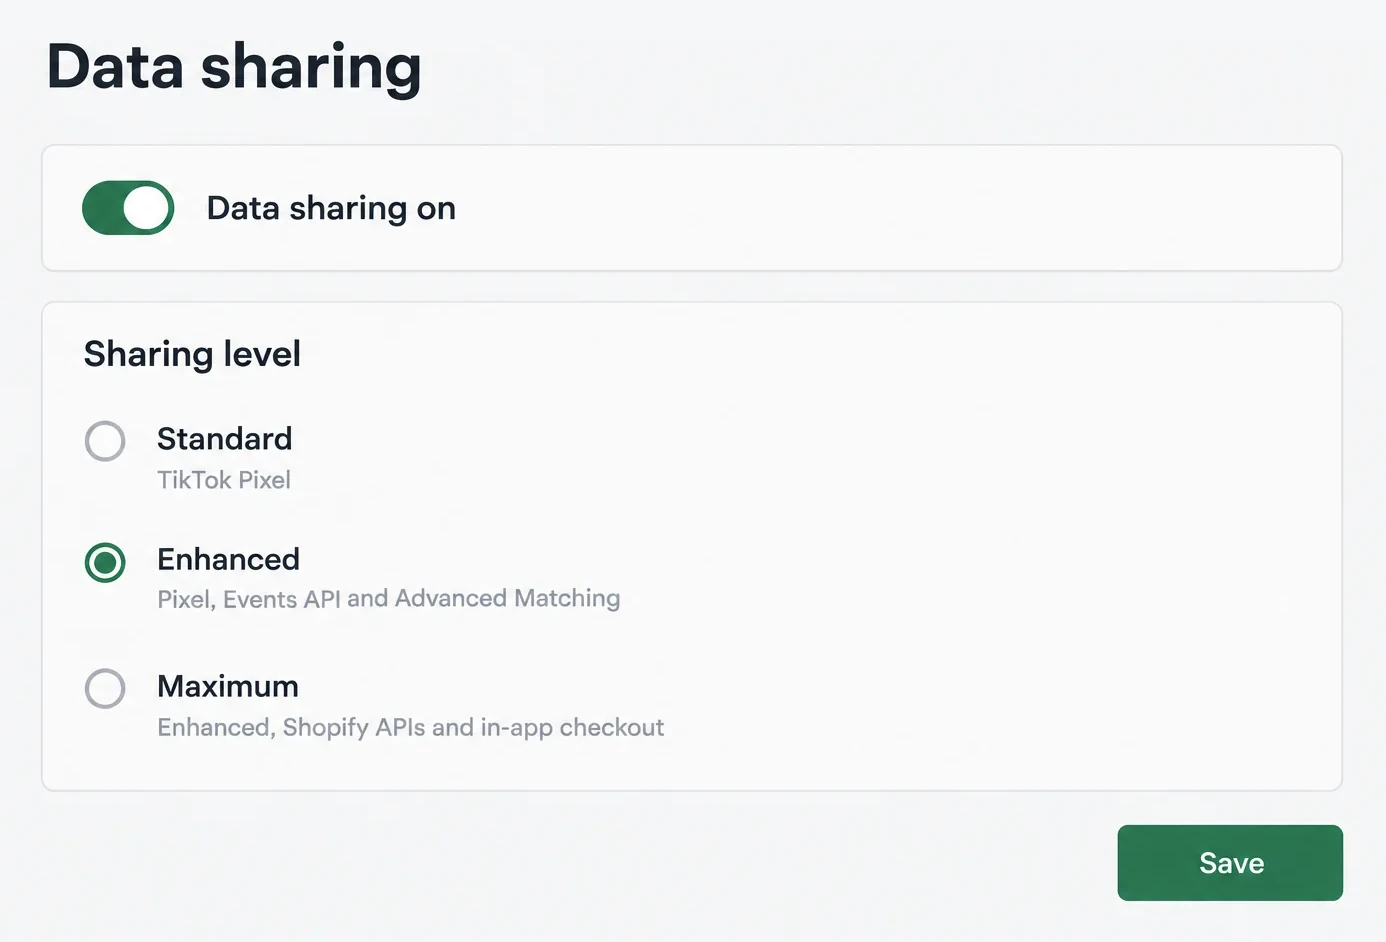Turn off the Data sharing toggle
The image size is (1386, 942).
[128, 208]
